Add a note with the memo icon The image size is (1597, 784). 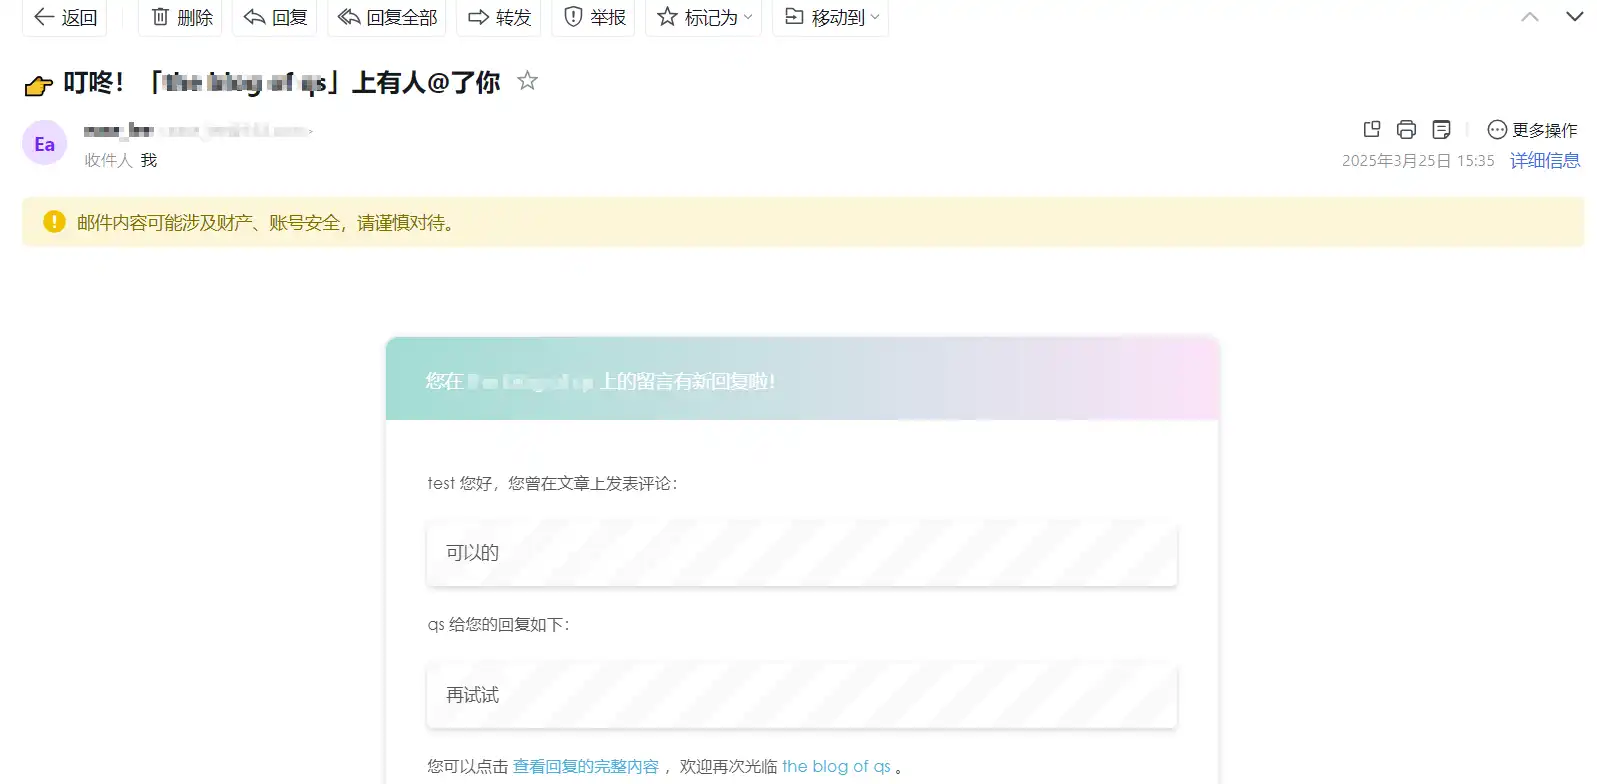(x=1441, y=129)
